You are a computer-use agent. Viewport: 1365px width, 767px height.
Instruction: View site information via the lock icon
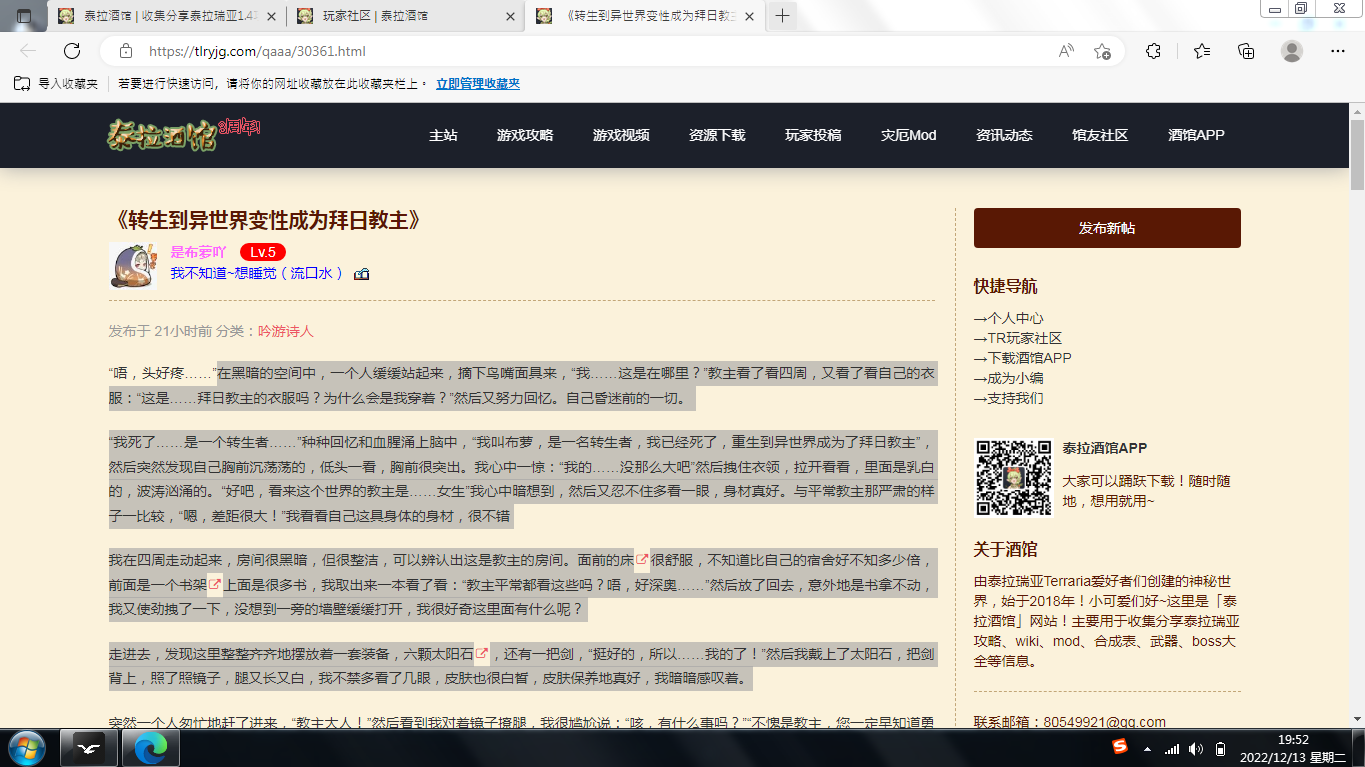point(125,51)
